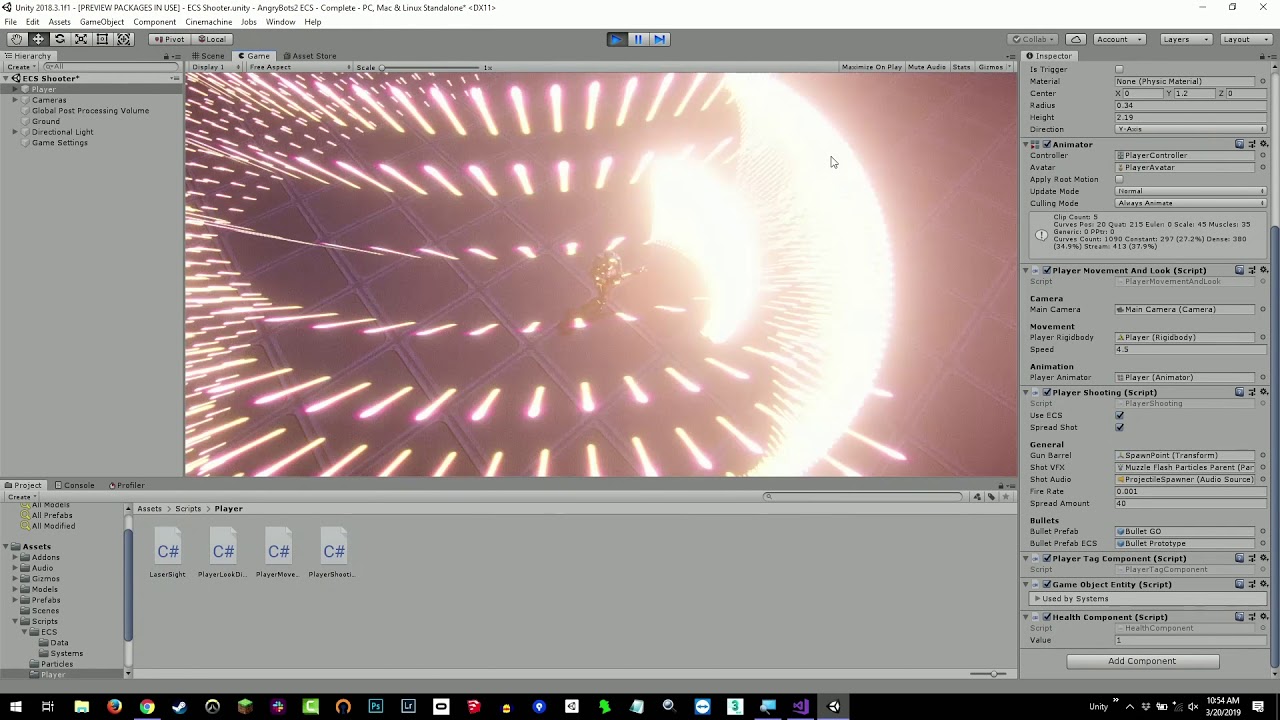Toggle Maximize On Play button
The width and height of the screenshot is (1280, 720).
click(x=871, y=67)
